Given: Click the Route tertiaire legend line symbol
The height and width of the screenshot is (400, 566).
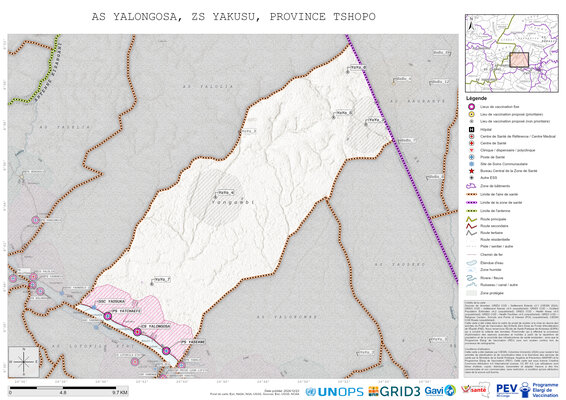Looking at the screenshot, I should [471, 233].
